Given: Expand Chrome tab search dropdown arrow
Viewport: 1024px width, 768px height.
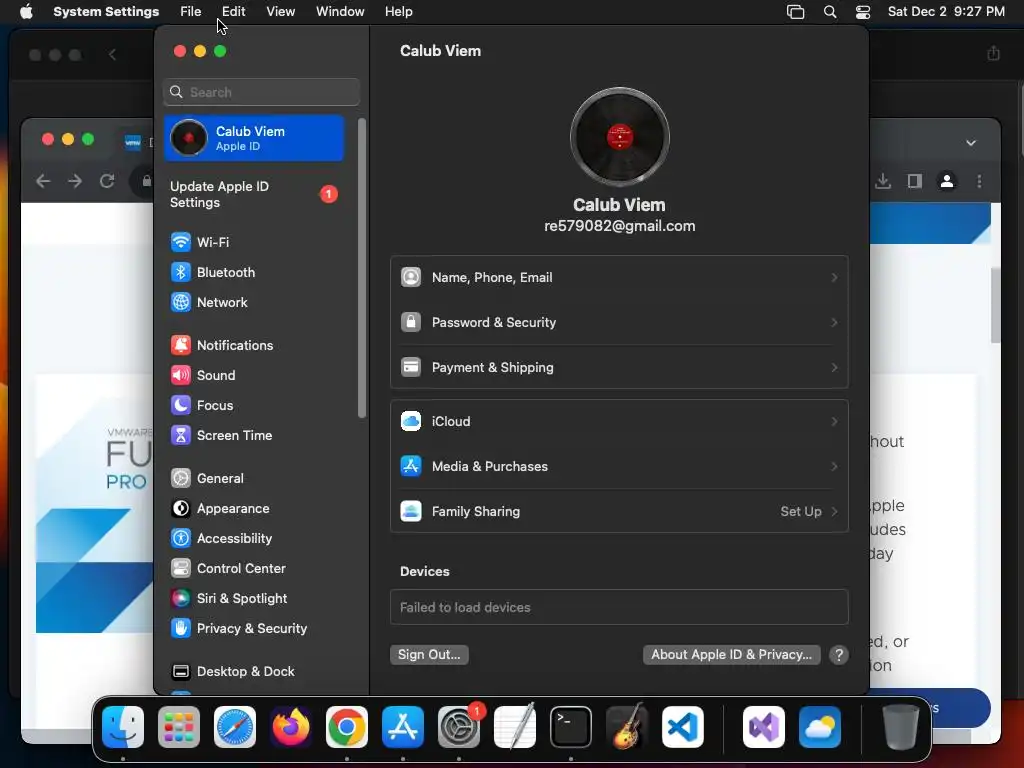Looking at the screenshot, I should (971, 143).
